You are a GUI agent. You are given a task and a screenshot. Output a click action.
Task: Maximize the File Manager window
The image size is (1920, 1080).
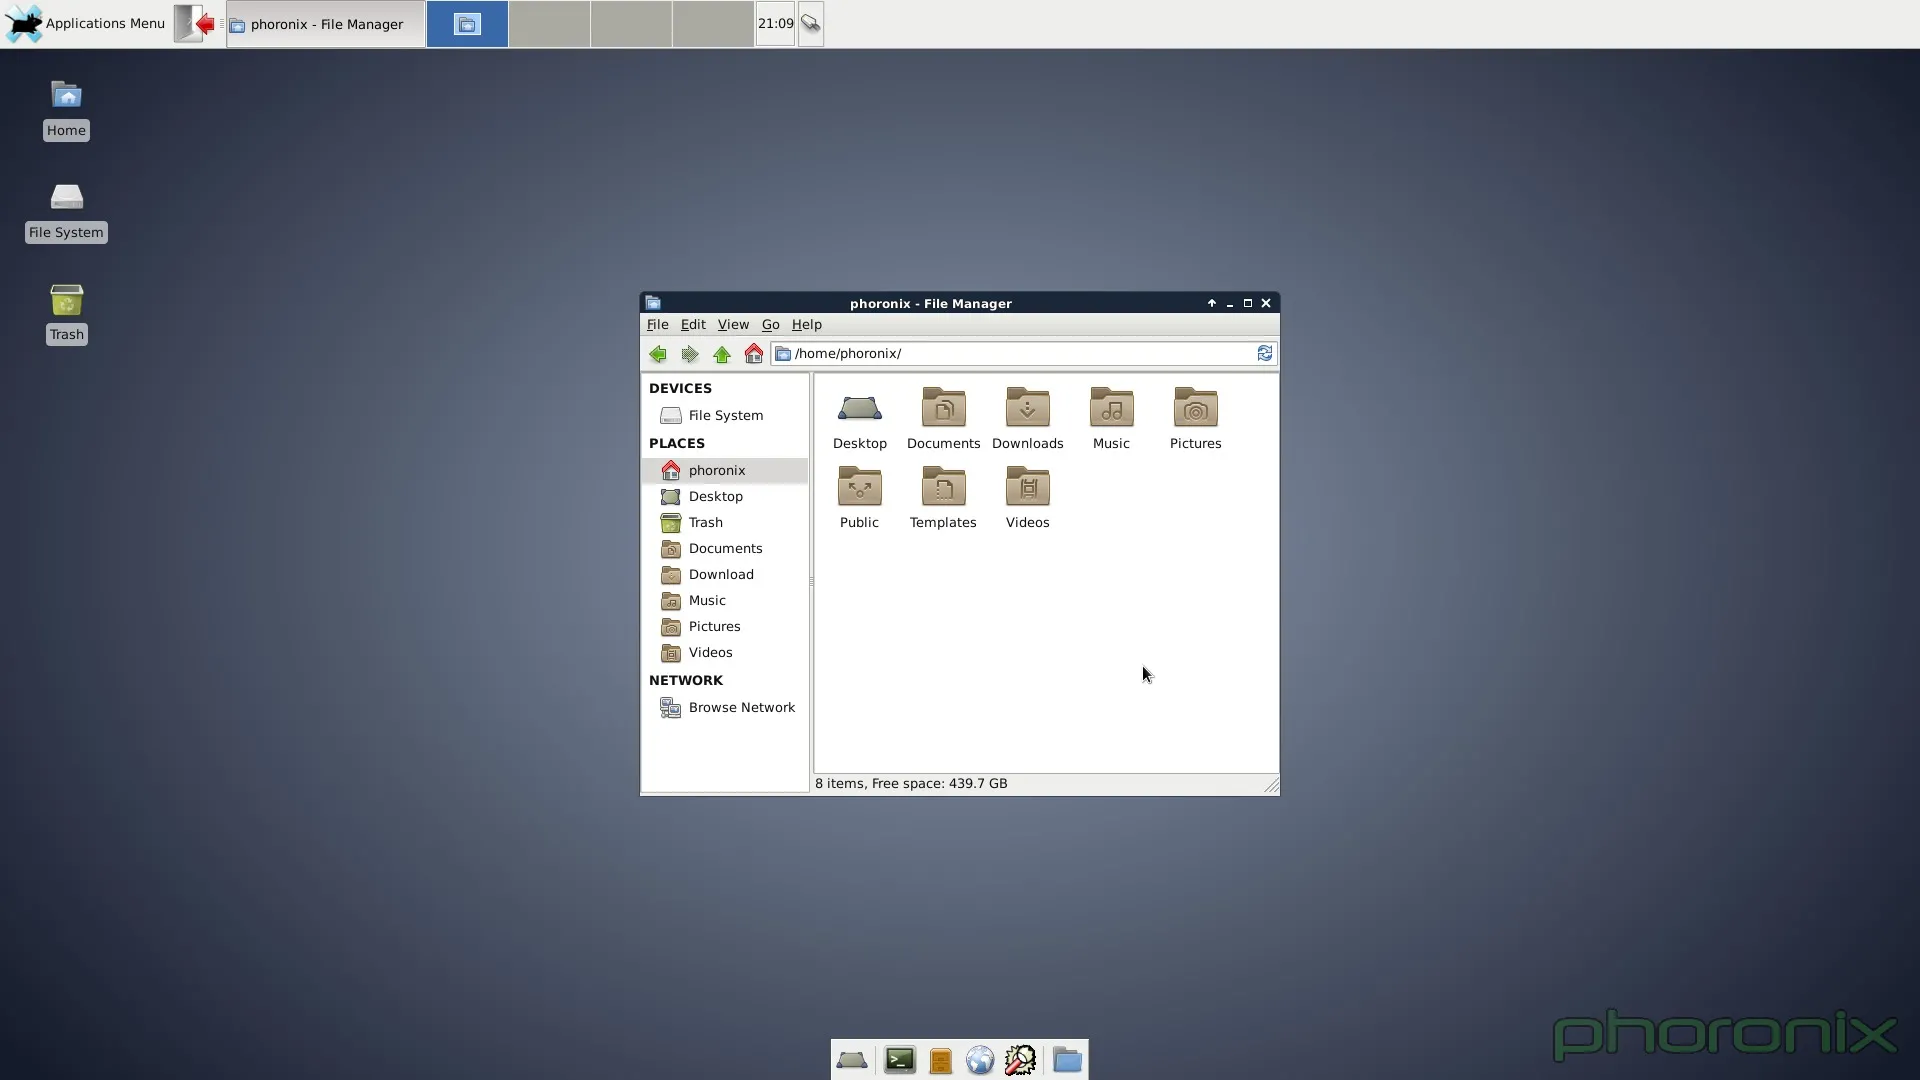[1248, 303]
